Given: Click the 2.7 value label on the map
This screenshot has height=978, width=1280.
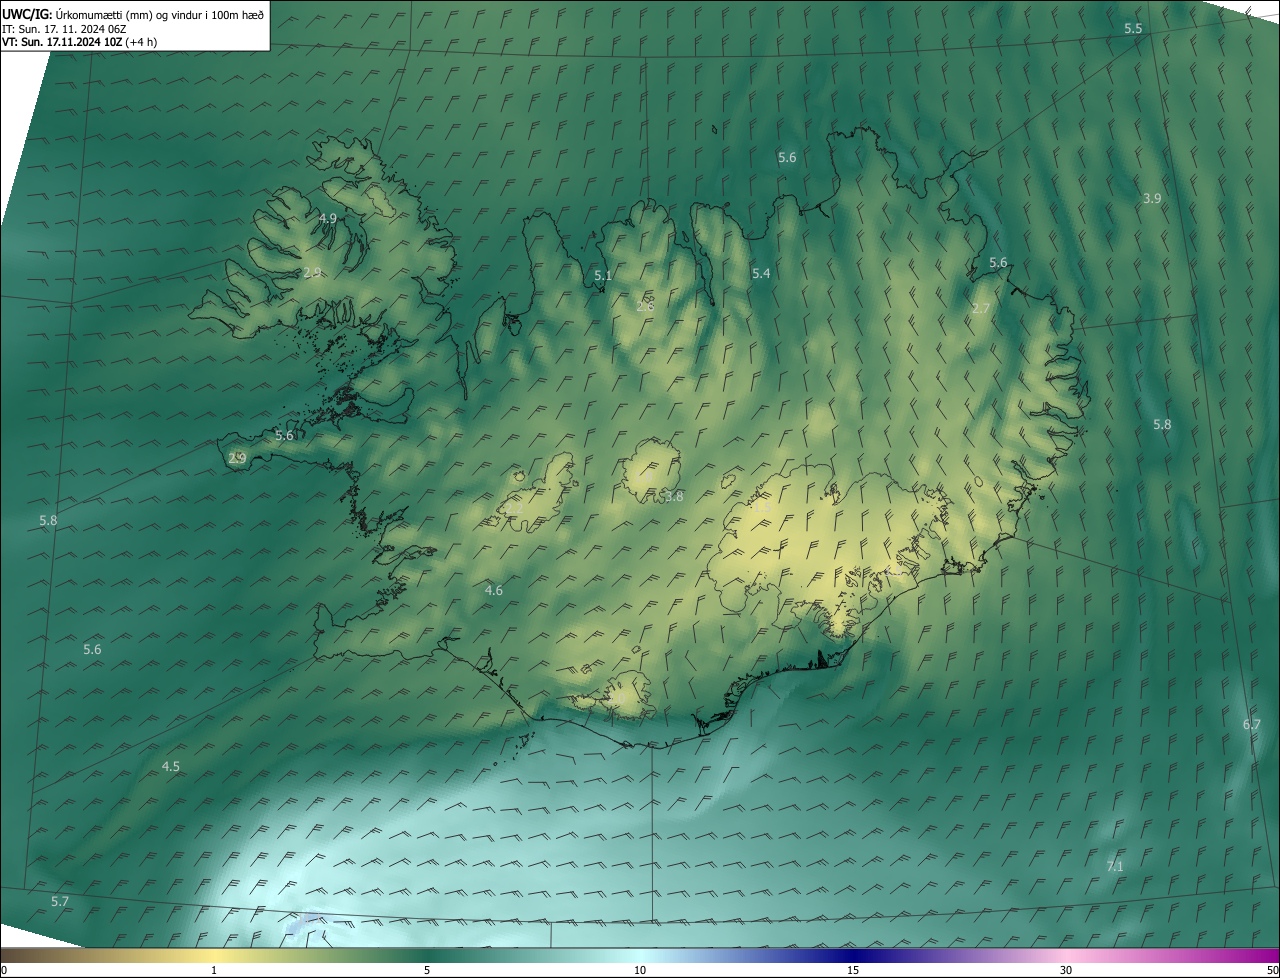Looking at the screenshot, I should (980, 309).
